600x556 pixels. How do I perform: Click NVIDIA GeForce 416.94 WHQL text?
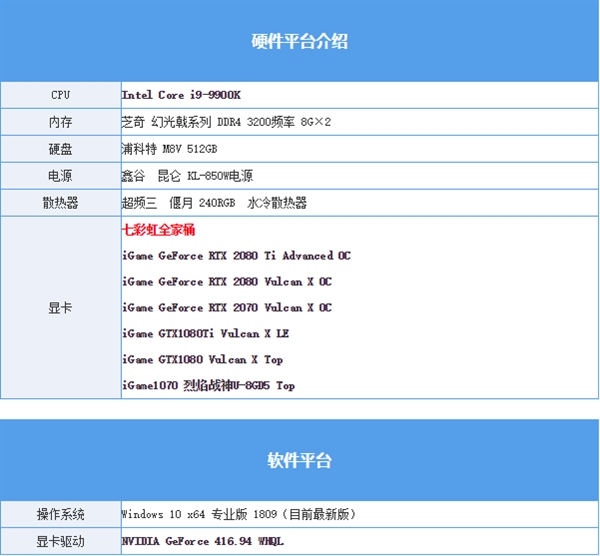[203, 541]
